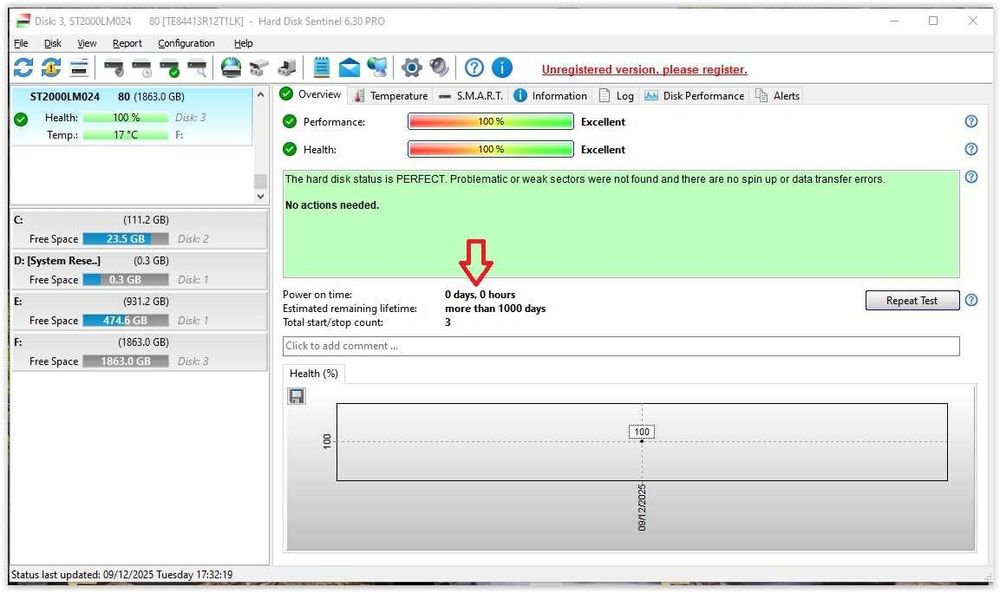Image resolution: width=1000 pixels, height=592 pixels.
Task: Click the help icon beside Performance bar
Action: [x=971, y=121]
